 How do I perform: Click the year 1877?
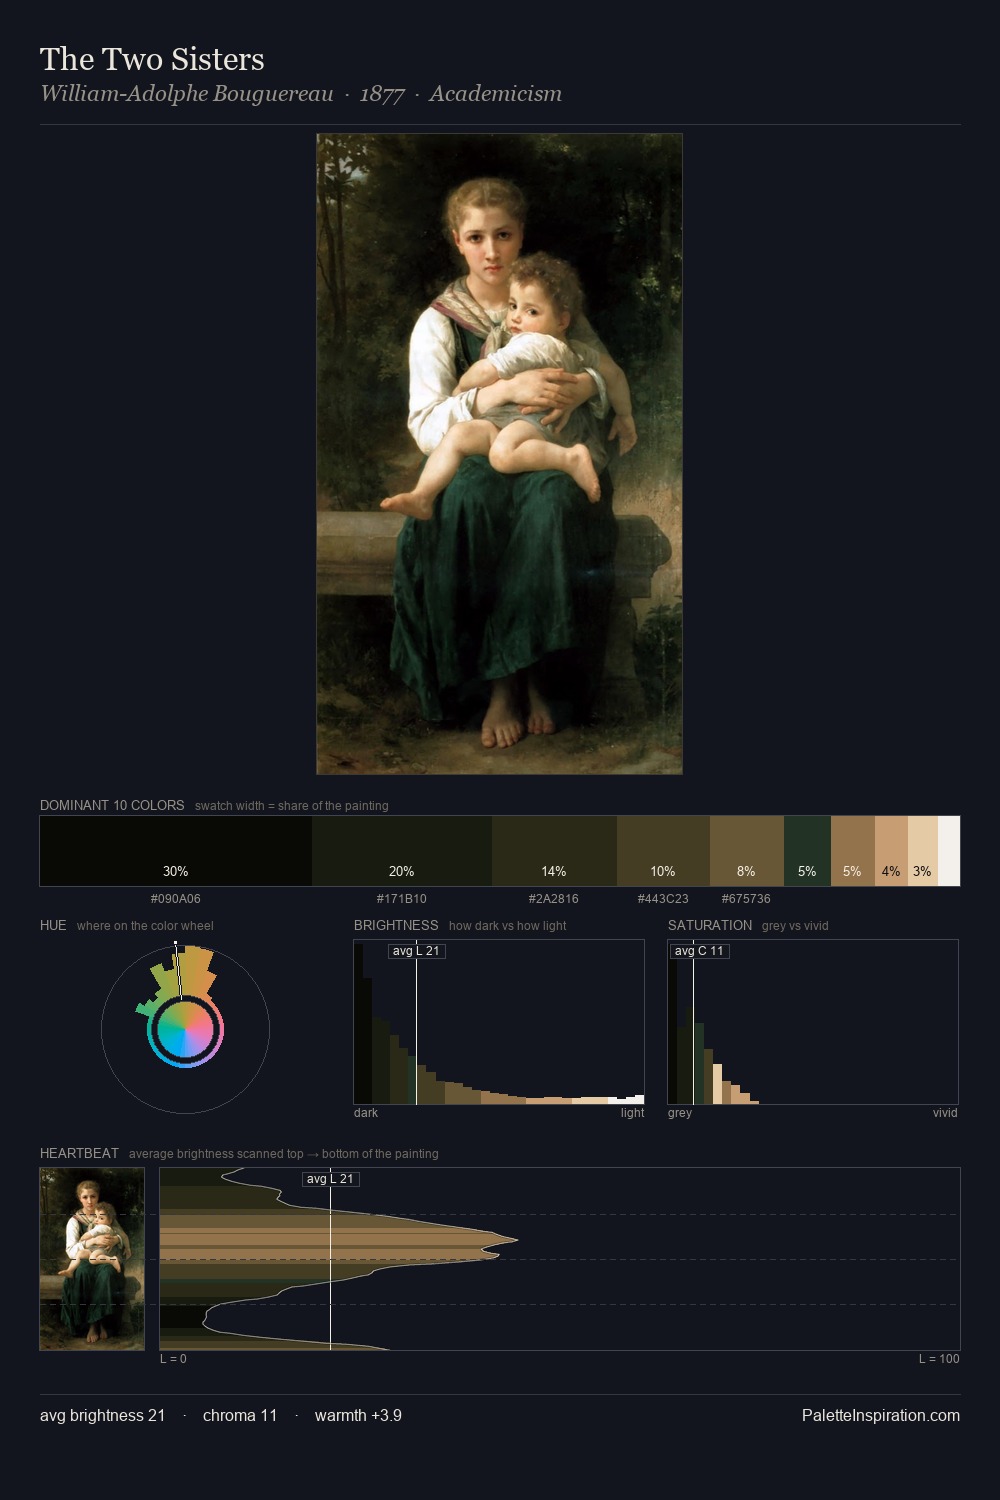(382, 94)
